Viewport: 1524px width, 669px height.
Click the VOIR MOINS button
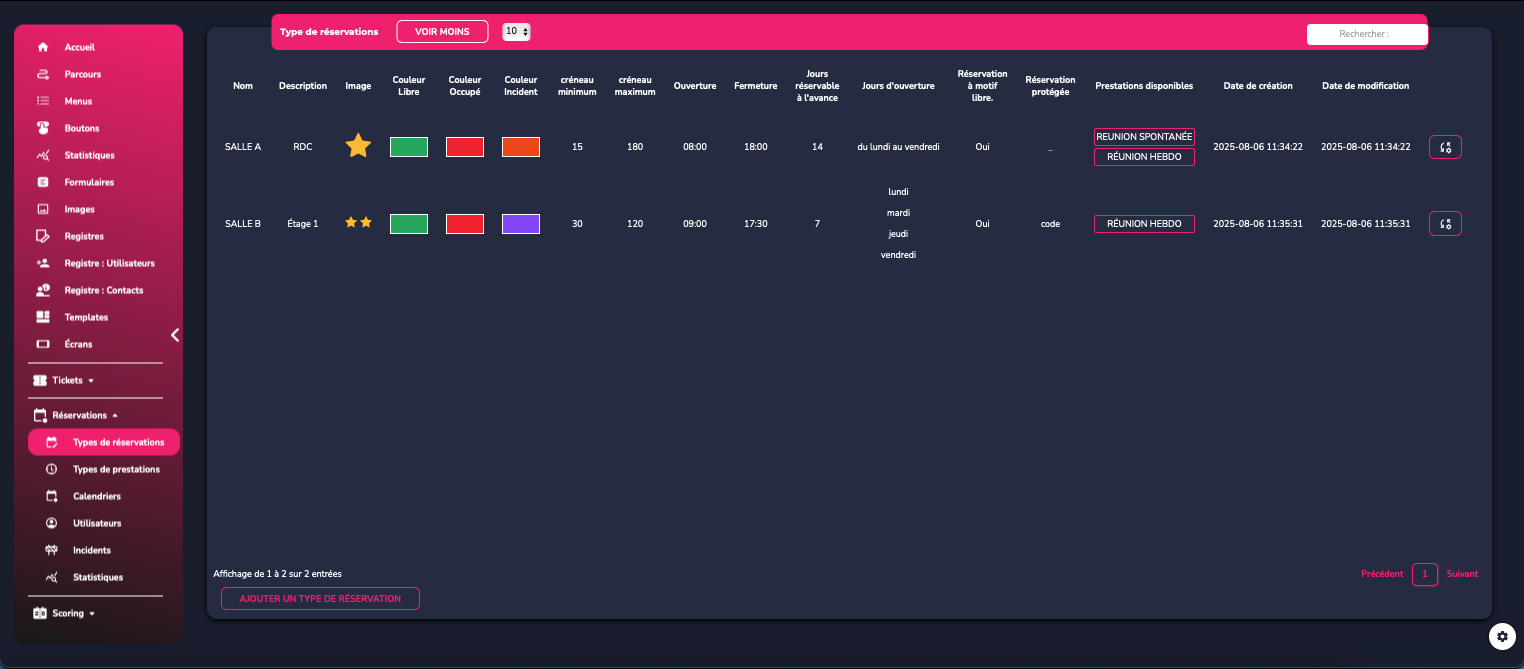point(442,32)
